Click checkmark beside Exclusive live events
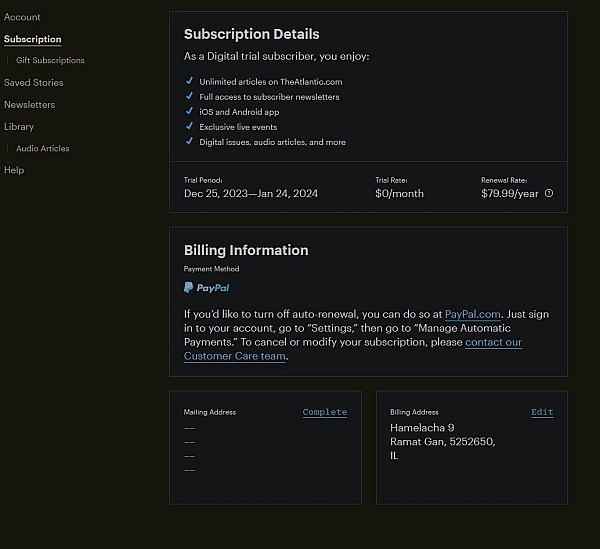Image resolution: width=600 pixels, height=549 pixels. coord(189,126)
